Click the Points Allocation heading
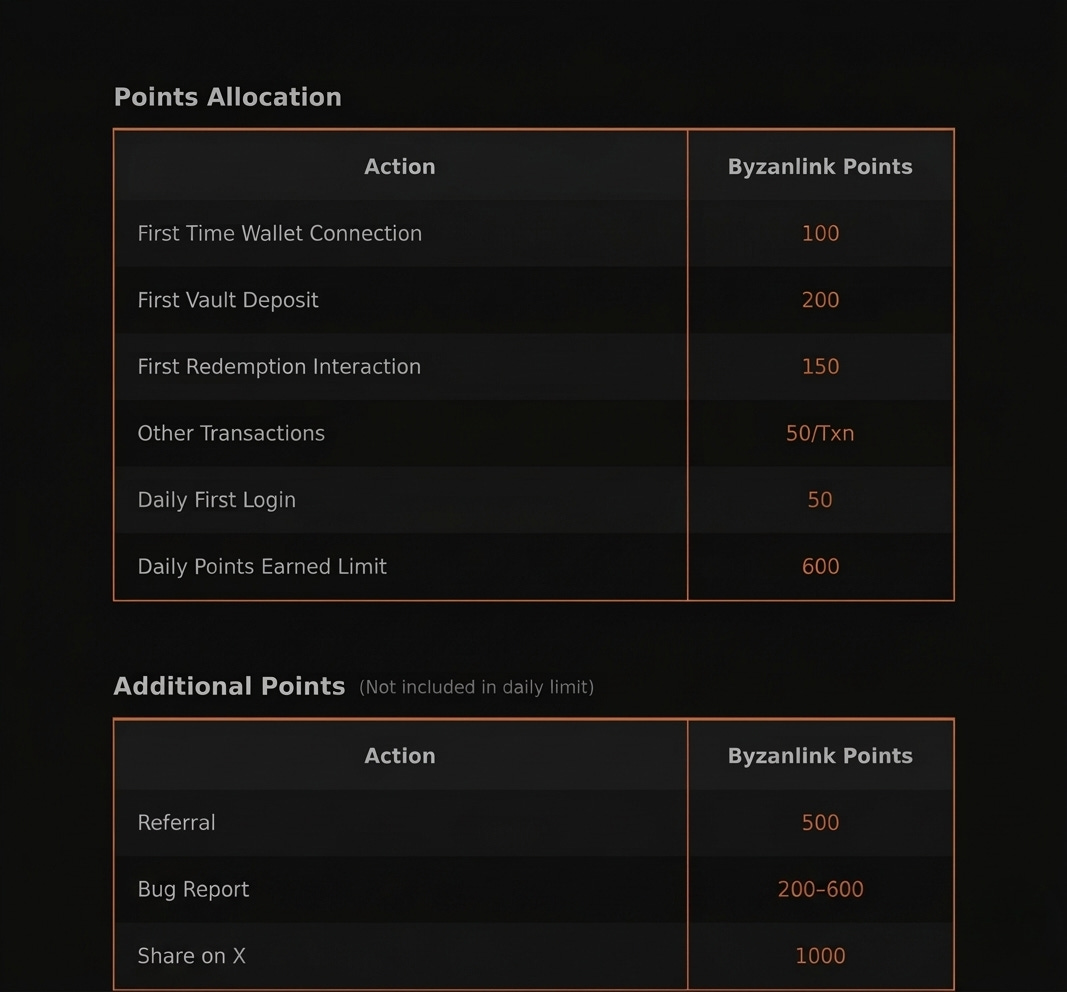Viewport: 1067px width, 992px height. pos(227,97)
